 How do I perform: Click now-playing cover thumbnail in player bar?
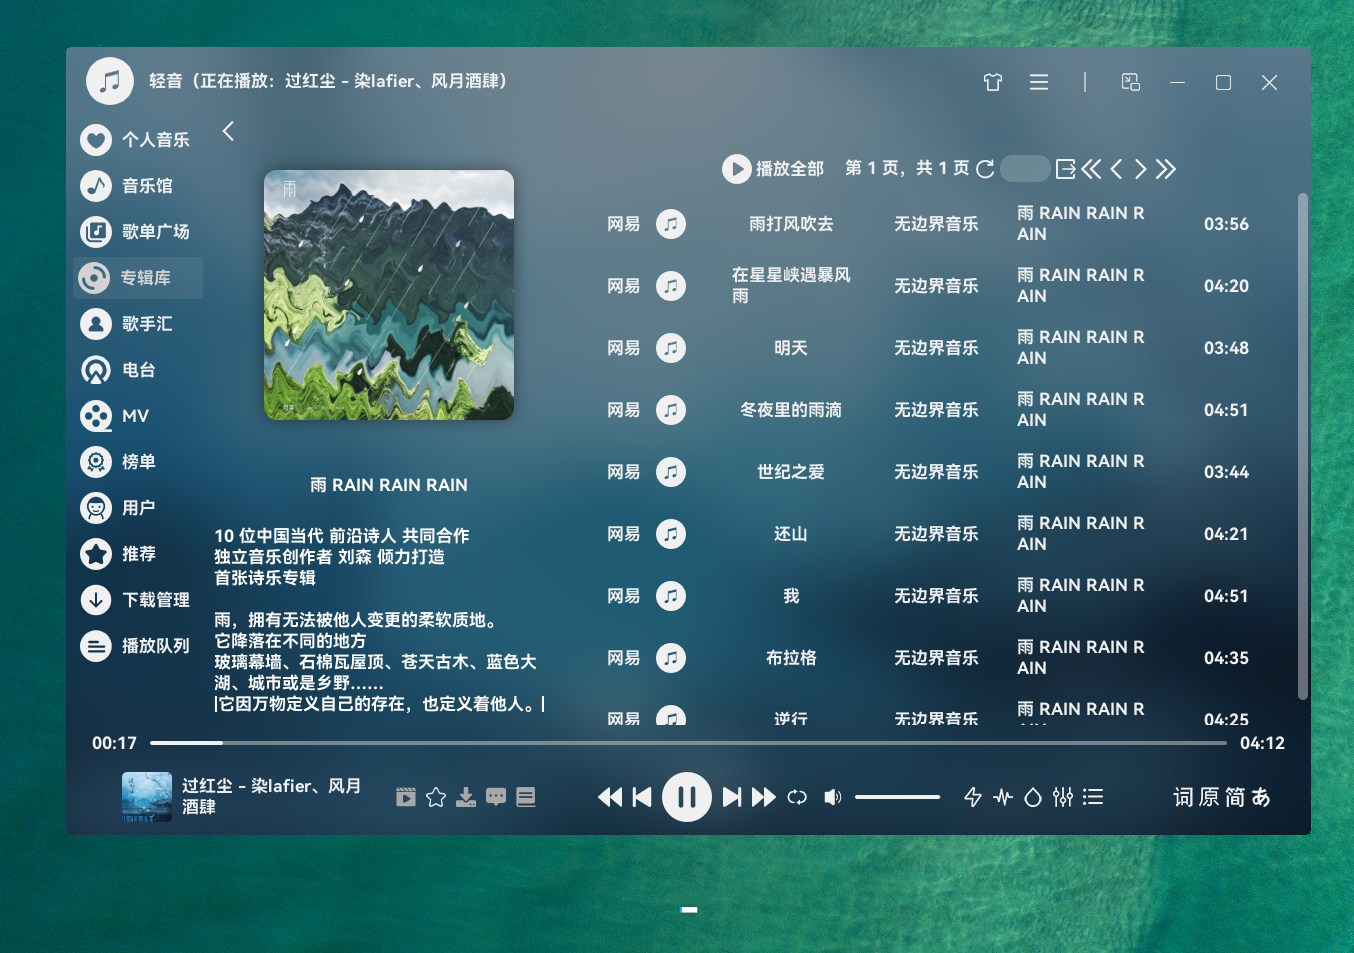pos(147,797)
